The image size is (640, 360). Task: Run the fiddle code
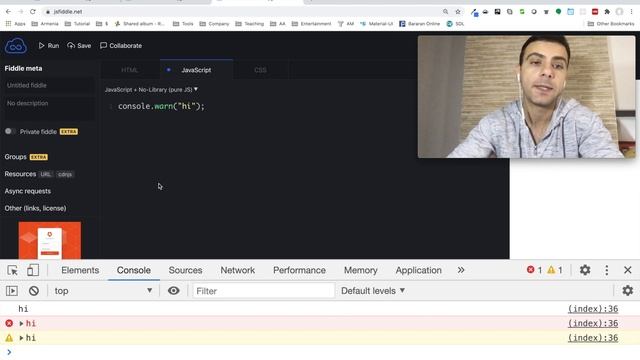[49, 46]
